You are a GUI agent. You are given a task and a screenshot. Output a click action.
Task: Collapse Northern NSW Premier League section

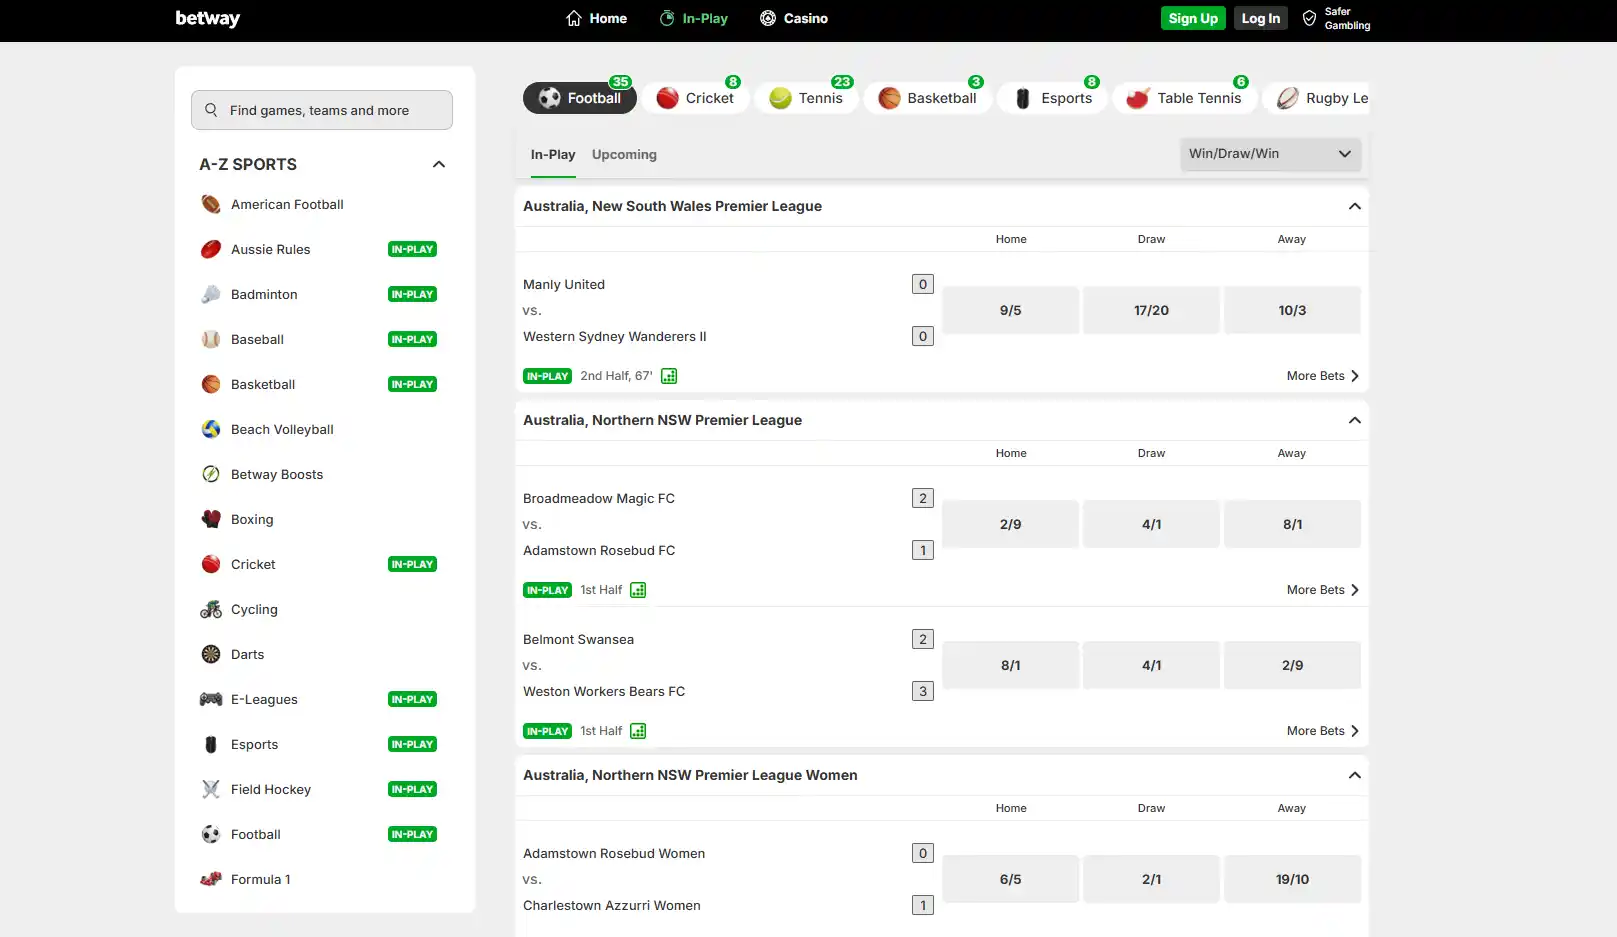pyautogui.click(x=1355, y=420)
